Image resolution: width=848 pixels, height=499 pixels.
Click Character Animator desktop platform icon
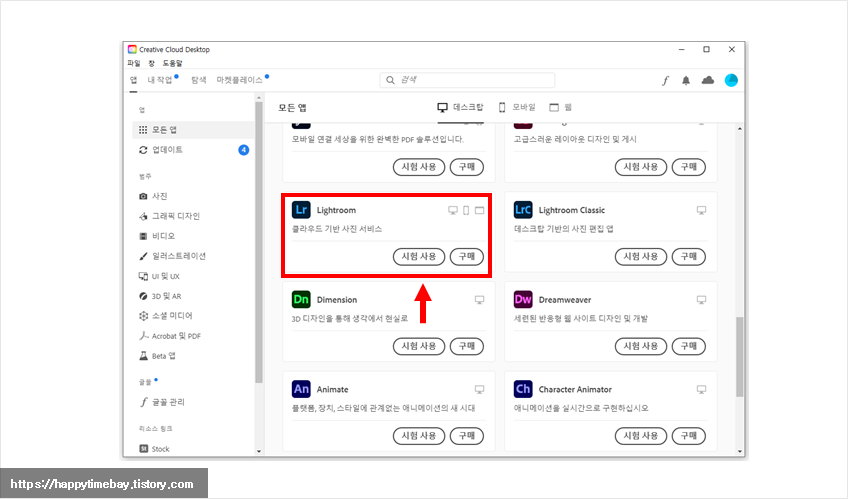click(x=701, y=390)
